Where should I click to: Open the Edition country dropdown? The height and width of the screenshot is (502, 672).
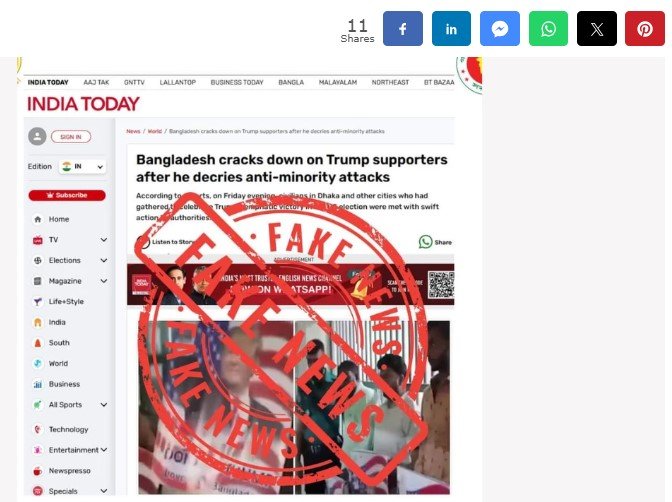click(83, 166)
